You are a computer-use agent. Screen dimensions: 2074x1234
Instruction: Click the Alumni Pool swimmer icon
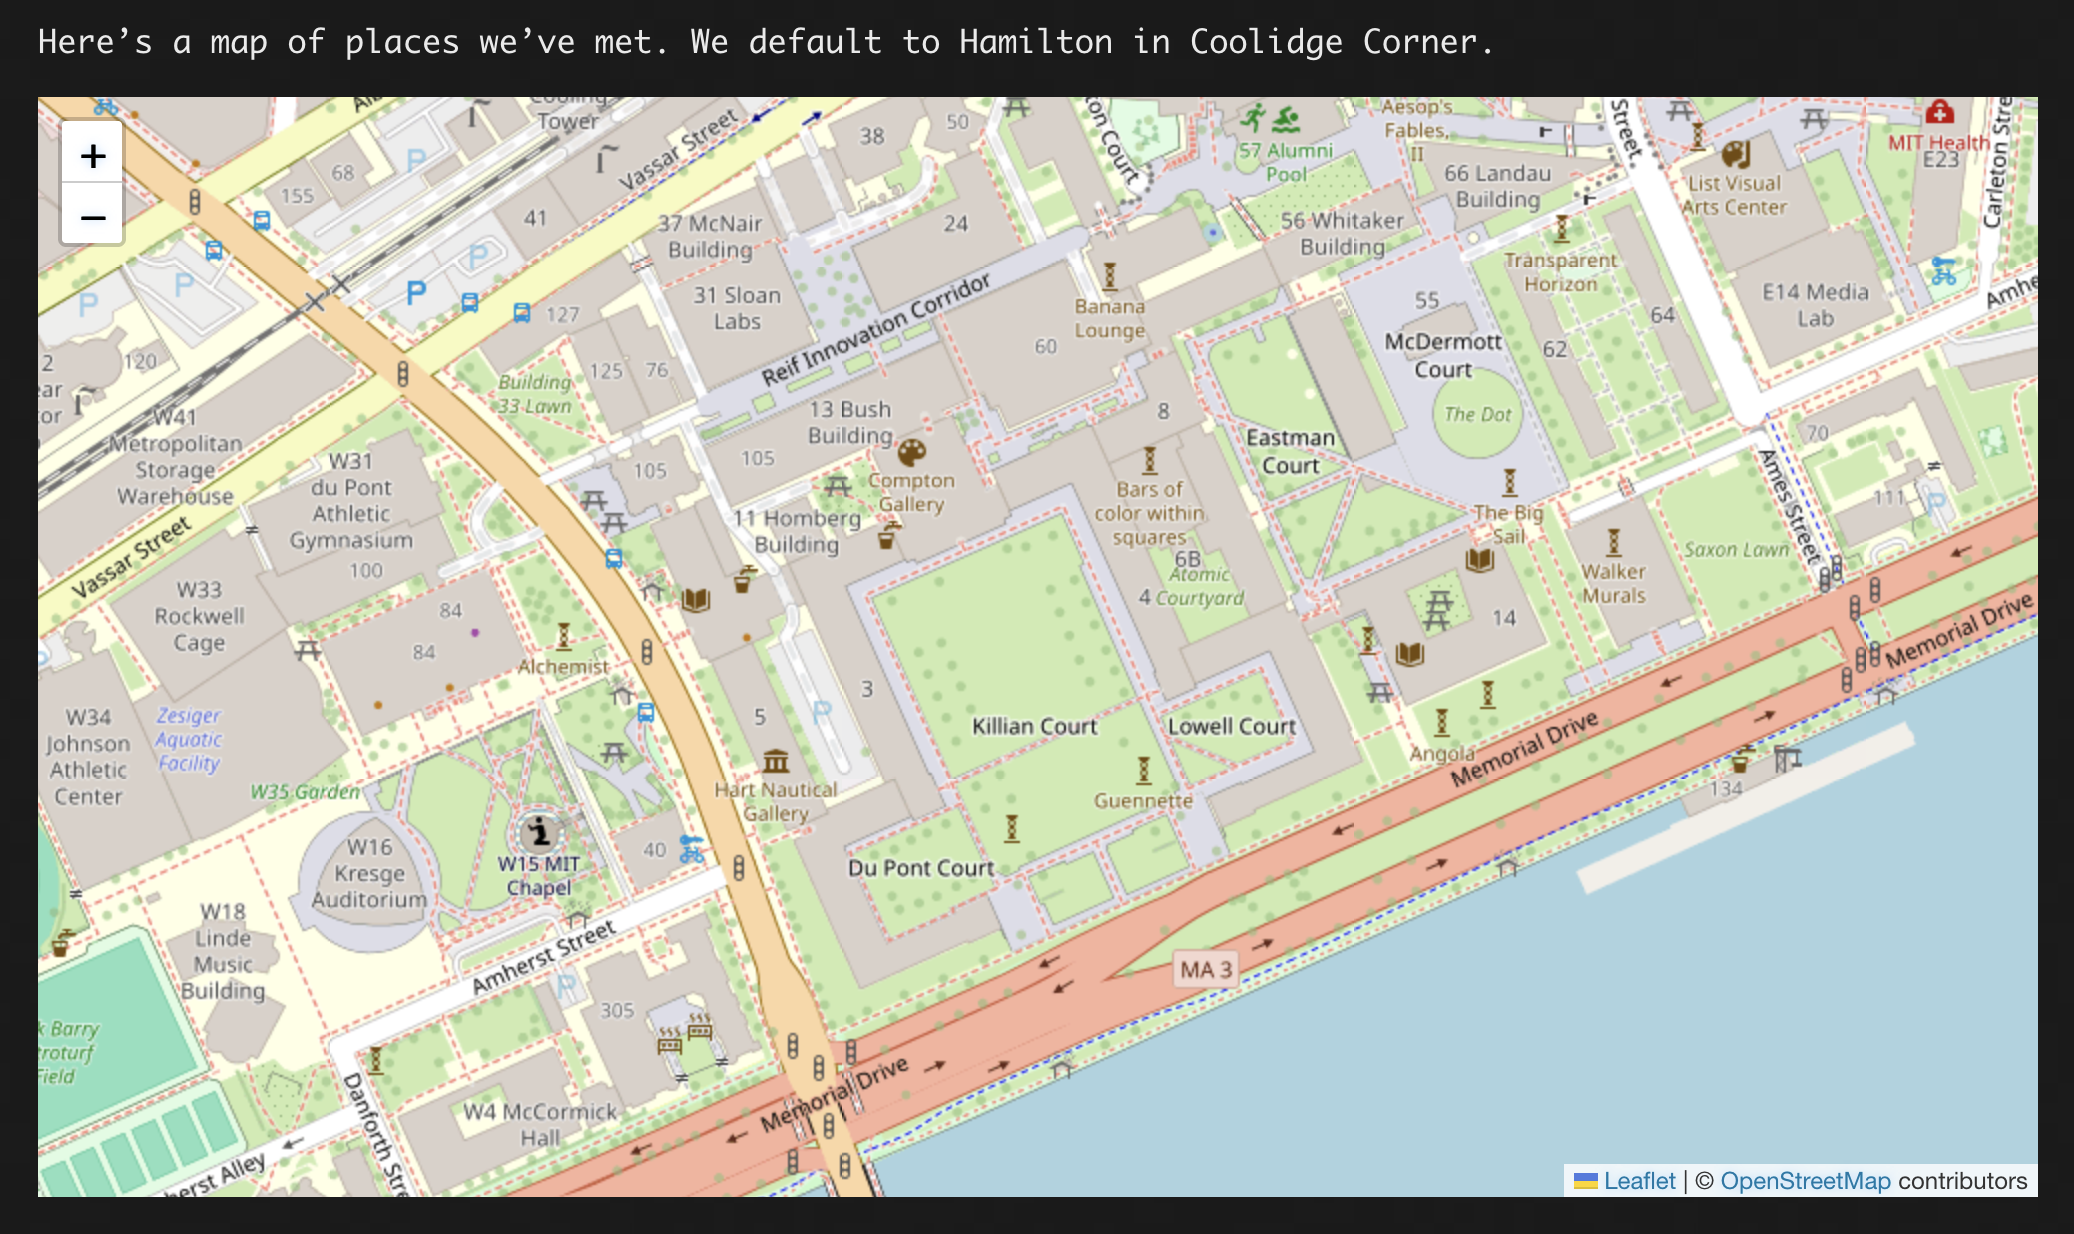coord(1285,120)
